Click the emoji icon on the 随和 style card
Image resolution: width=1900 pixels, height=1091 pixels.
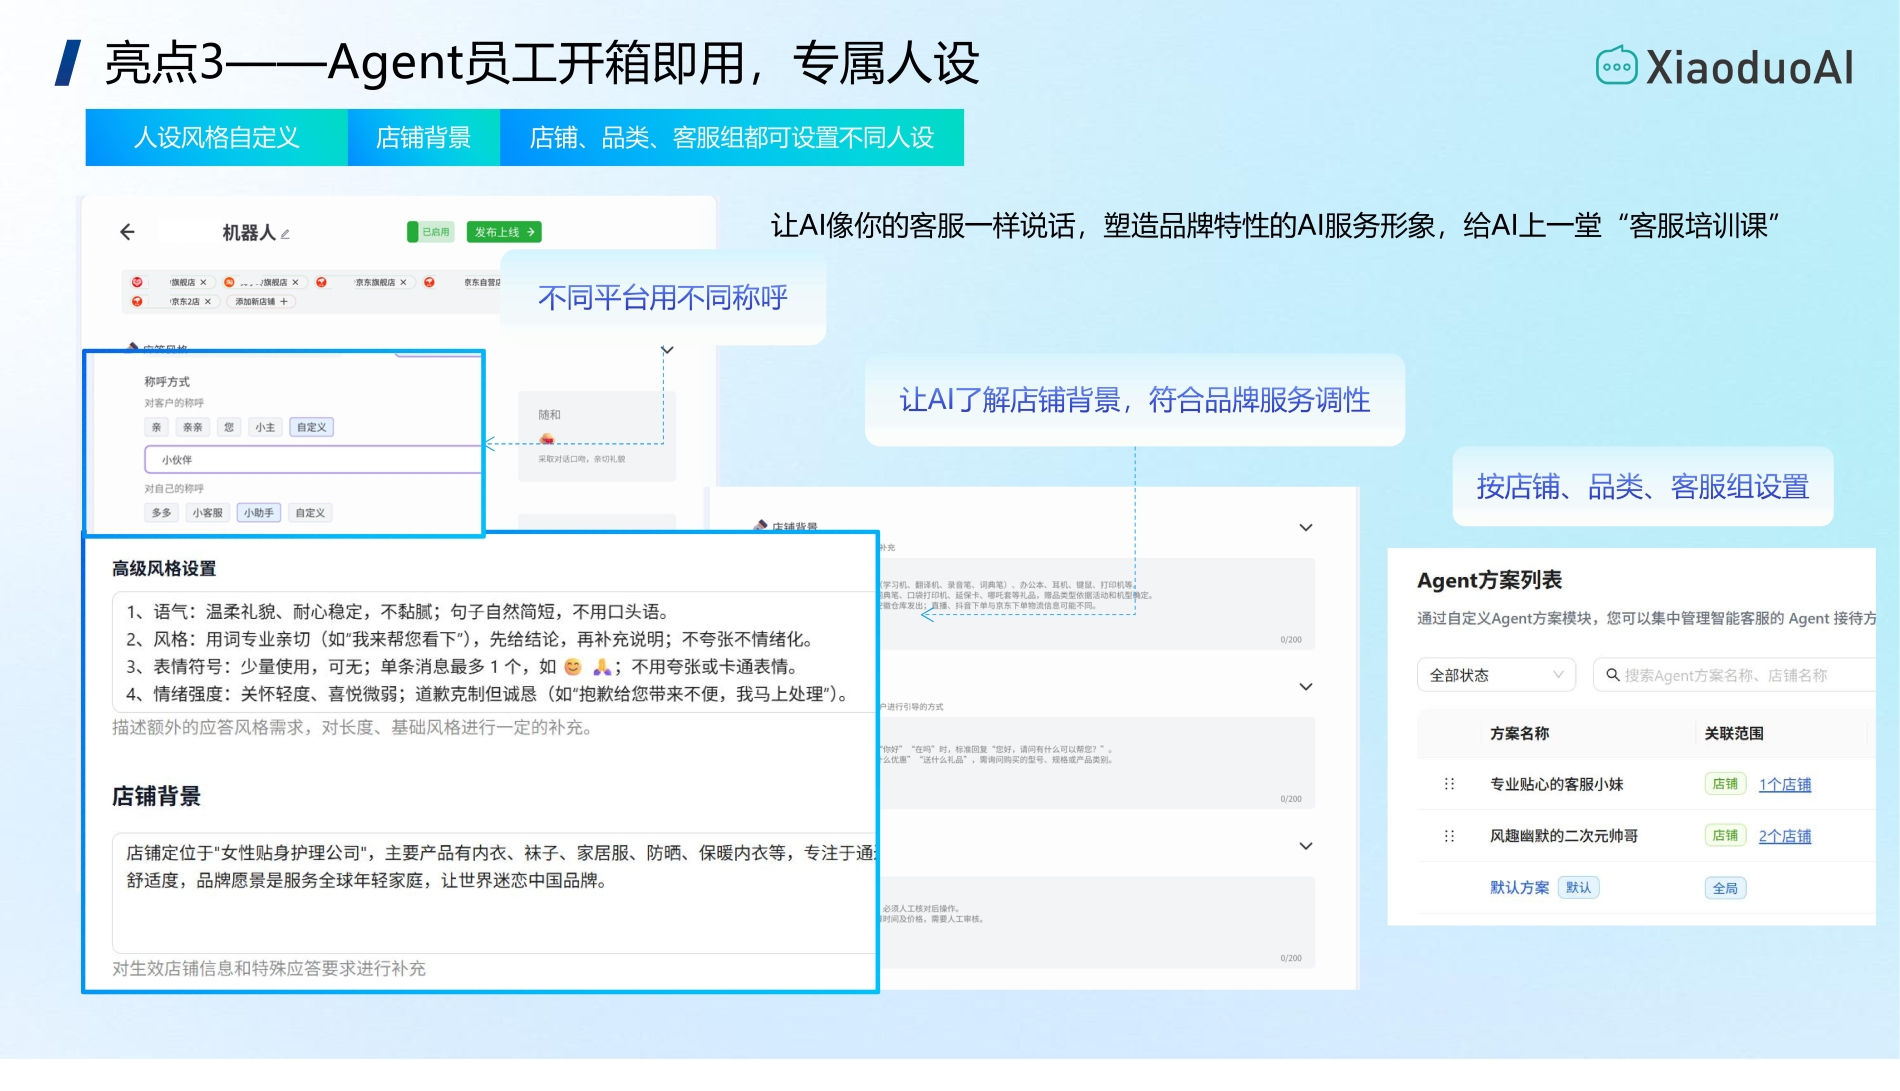pos(548,438)
